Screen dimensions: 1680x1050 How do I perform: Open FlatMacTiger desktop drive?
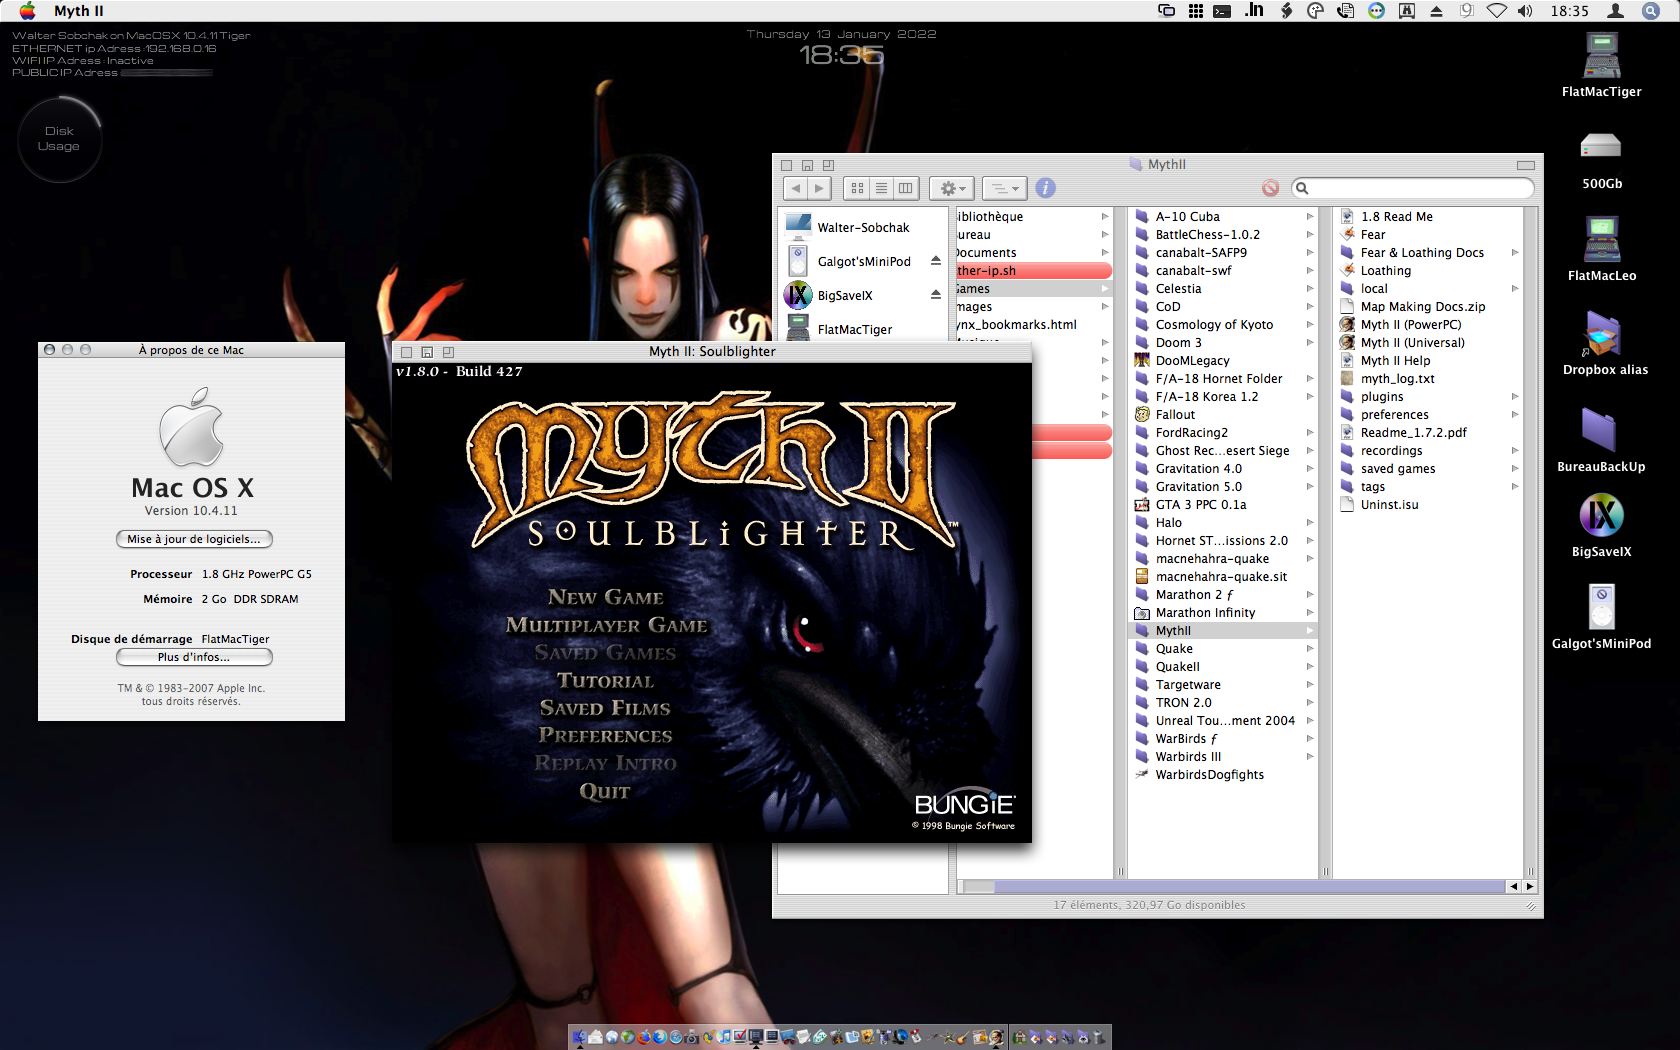[x=1601, y=65]
